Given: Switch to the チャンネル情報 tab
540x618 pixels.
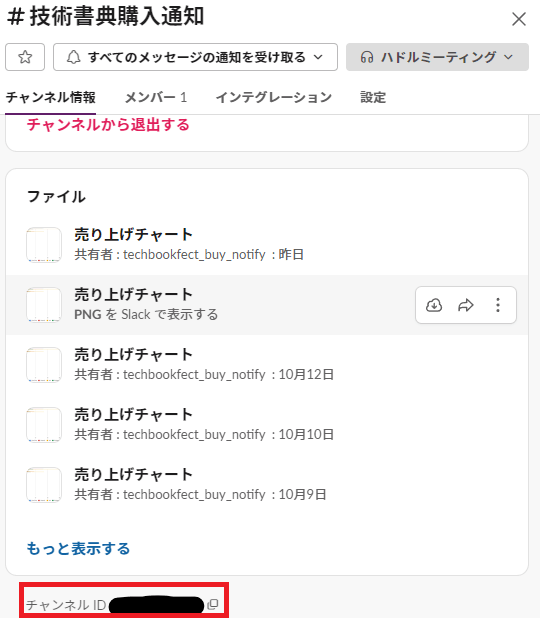Looking at the screenshot, I should click(50, 97).
